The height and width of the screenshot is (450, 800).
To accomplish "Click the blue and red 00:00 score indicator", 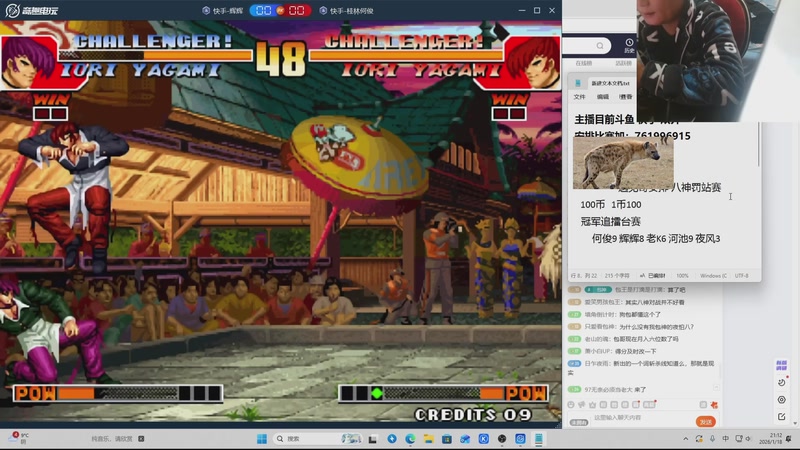I will [x=280, y=10].
